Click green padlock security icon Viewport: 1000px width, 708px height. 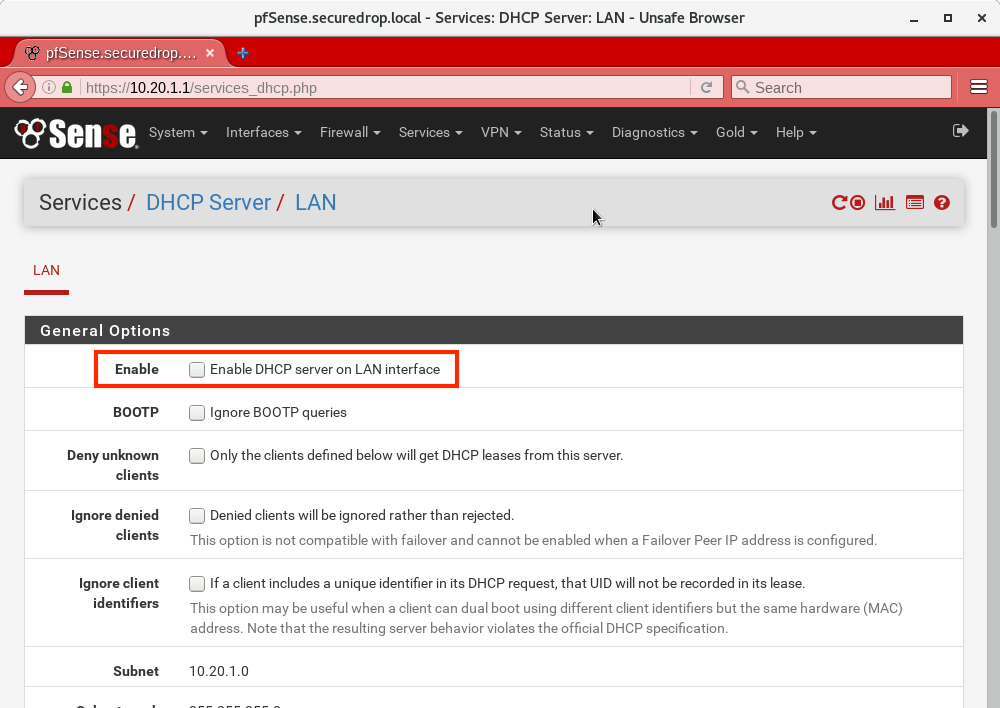click(67, 87)
